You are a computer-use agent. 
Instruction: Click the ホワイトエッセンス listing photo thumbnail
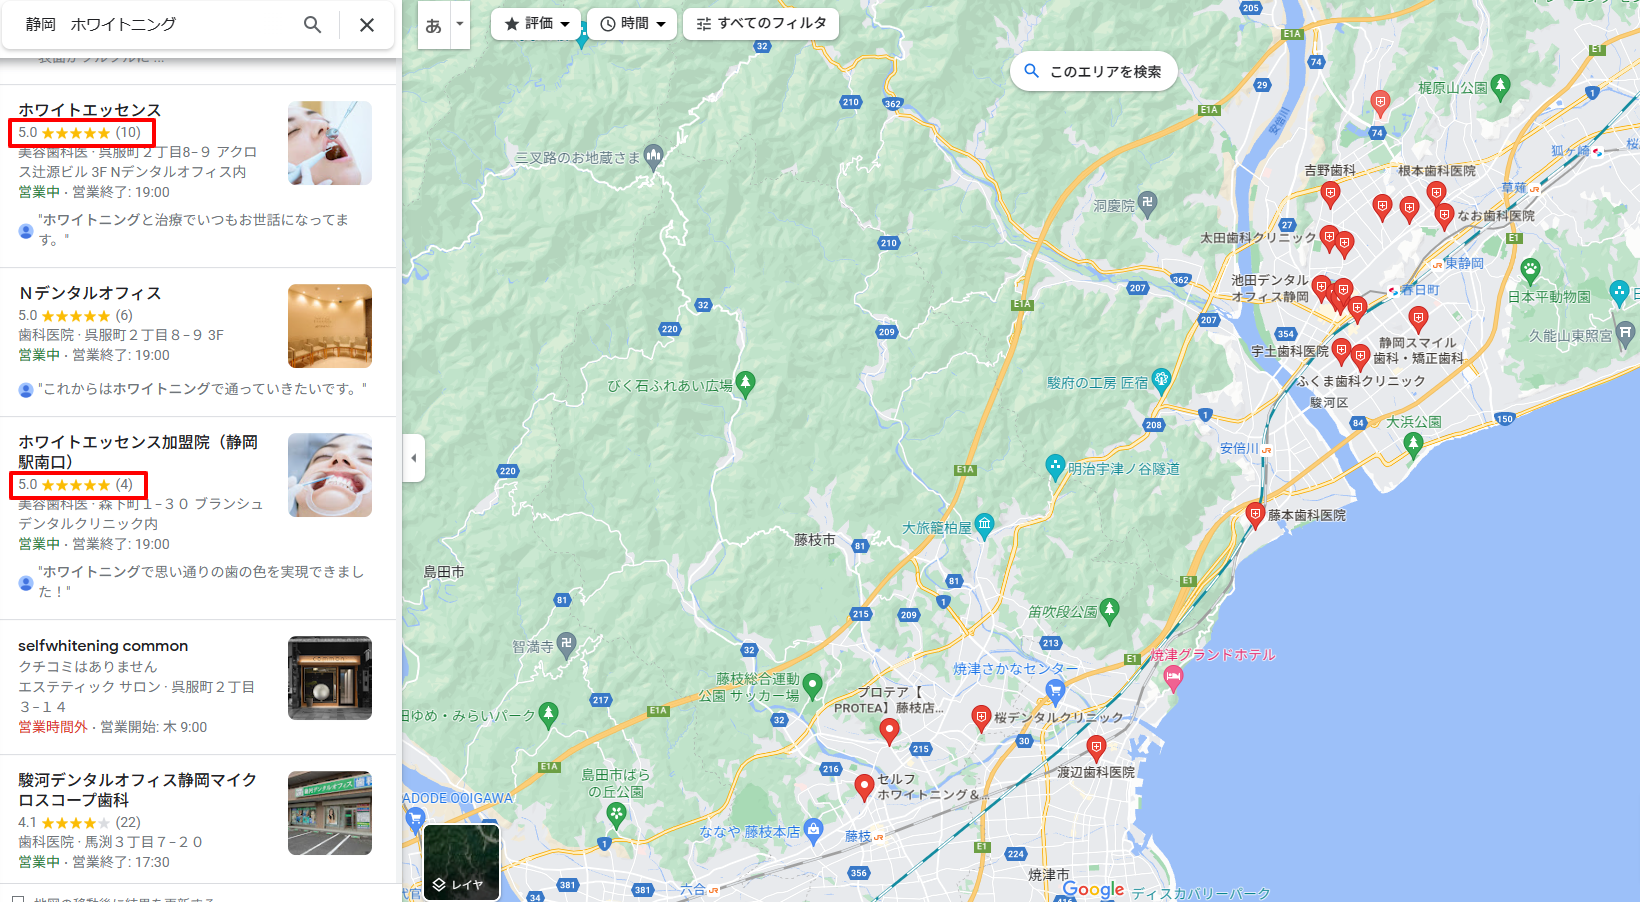[330, 143]
